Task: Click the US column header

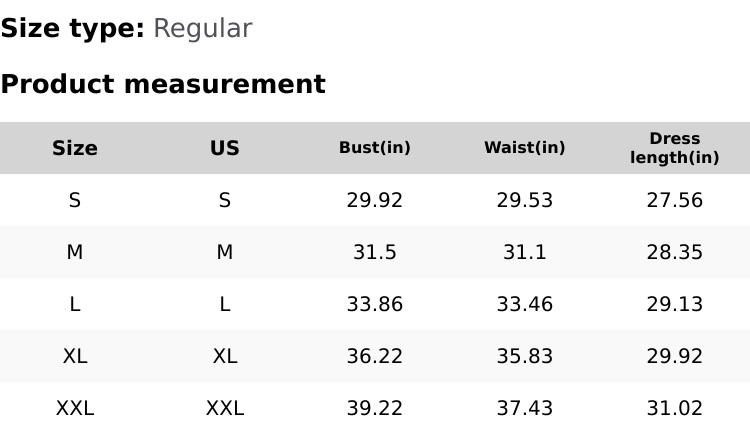Action: 225,148
